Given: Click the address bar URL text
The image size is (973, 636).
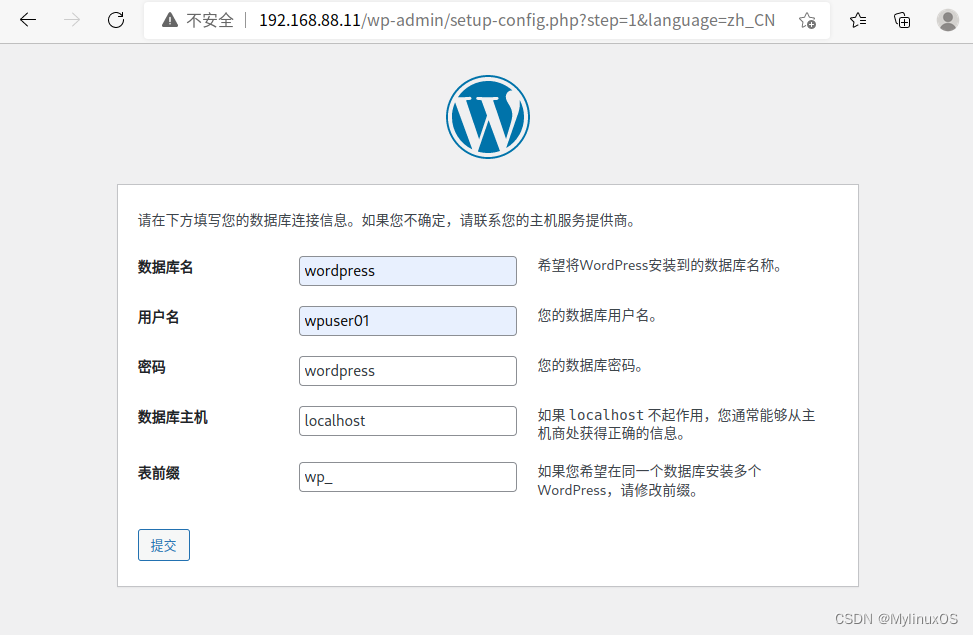Looking at the screenshot, I should pos(517,20).
